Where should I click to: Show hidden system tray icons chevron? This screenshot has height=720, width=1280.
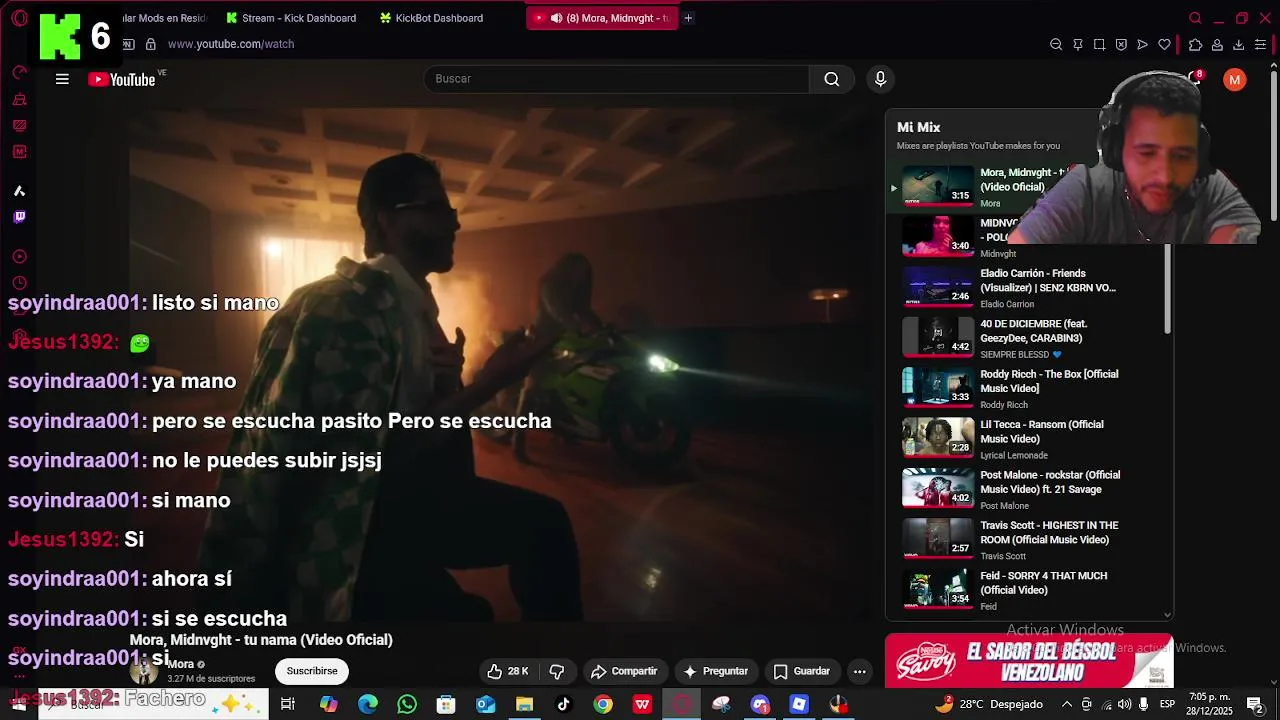[1066, 705]
